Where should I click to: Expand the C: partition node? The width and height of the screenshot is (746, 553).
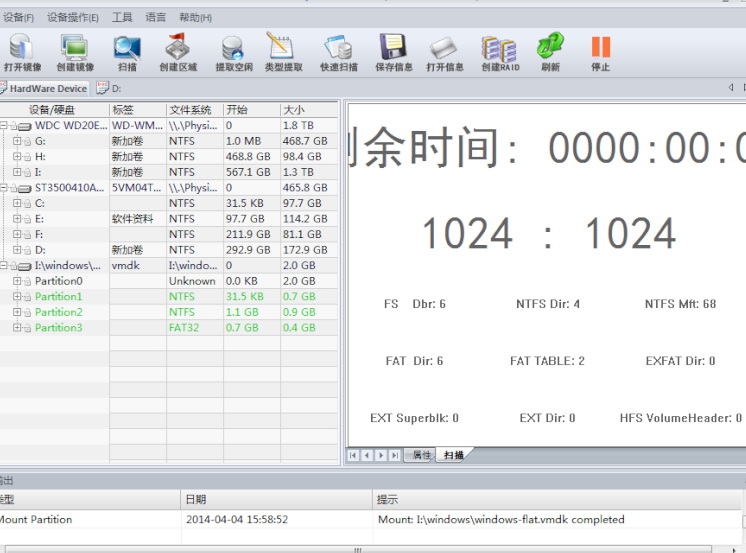[x=17, y=203]
